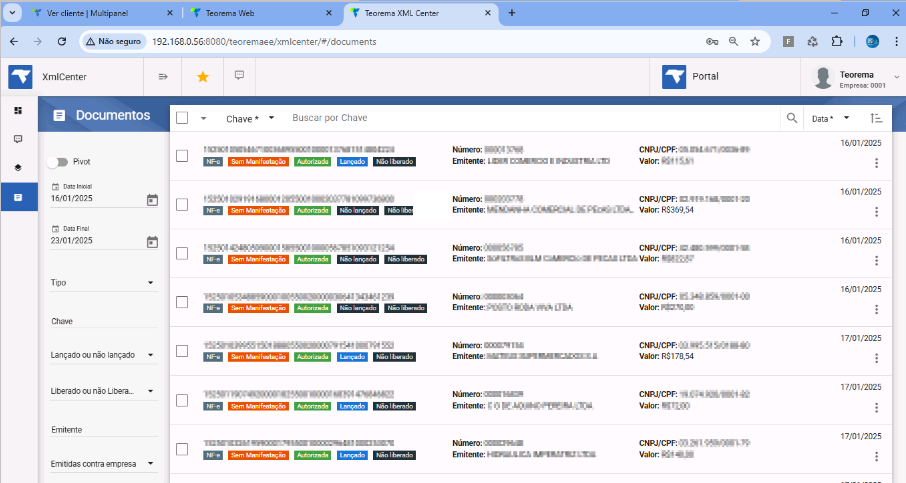Open Lançado ou não lançado dropdown
The width and height of the screenshot is (906, 483).
[x=103, y=355]
